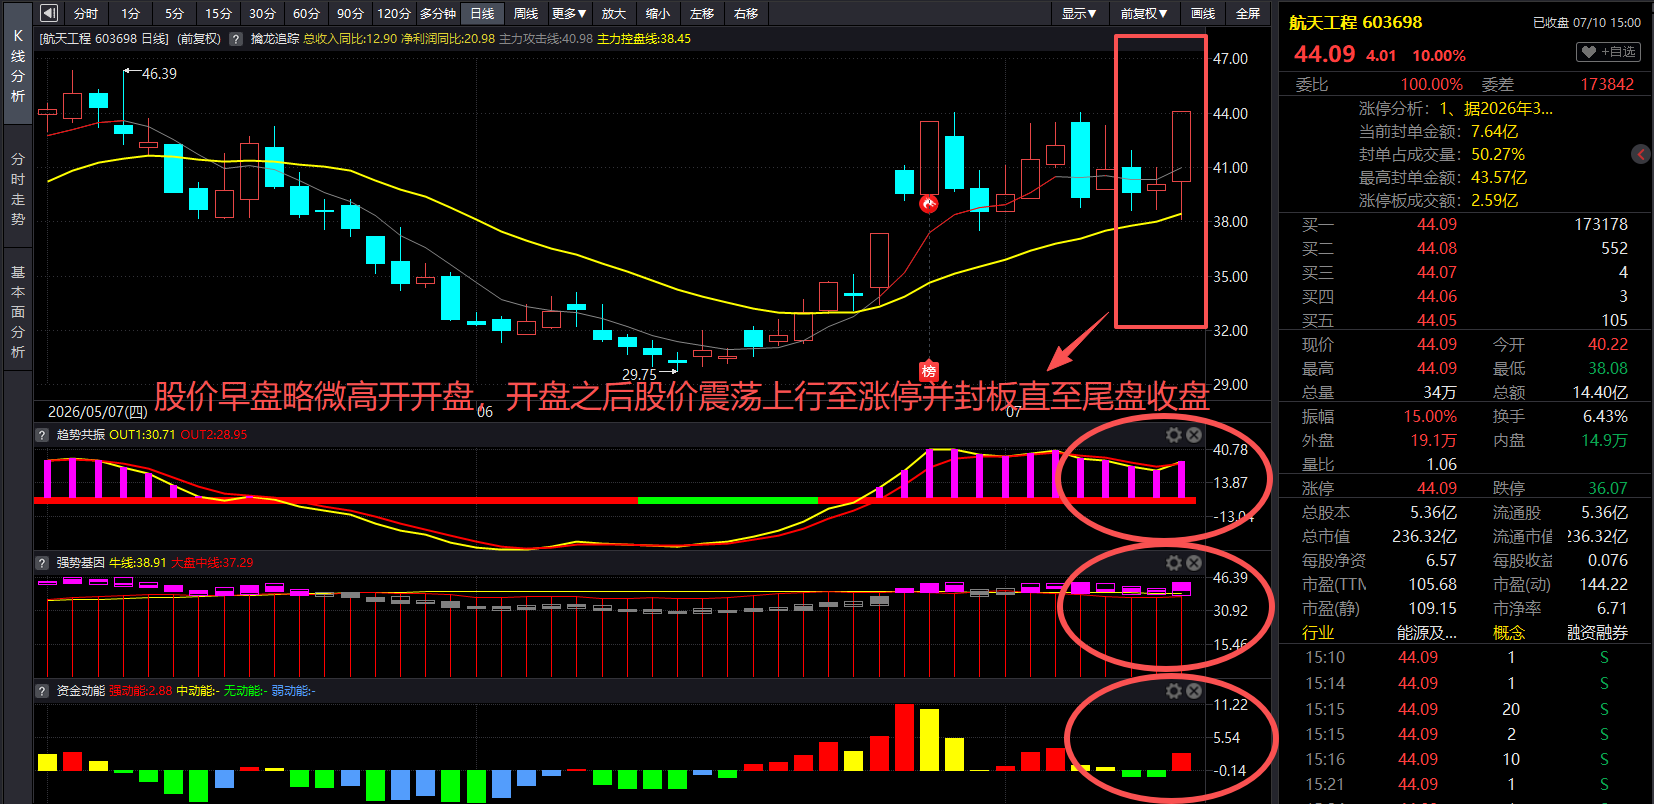Screen dimensions: 1654x804
Task: Close the 趋势共振 indicator panel
Action: [1194, 435]
